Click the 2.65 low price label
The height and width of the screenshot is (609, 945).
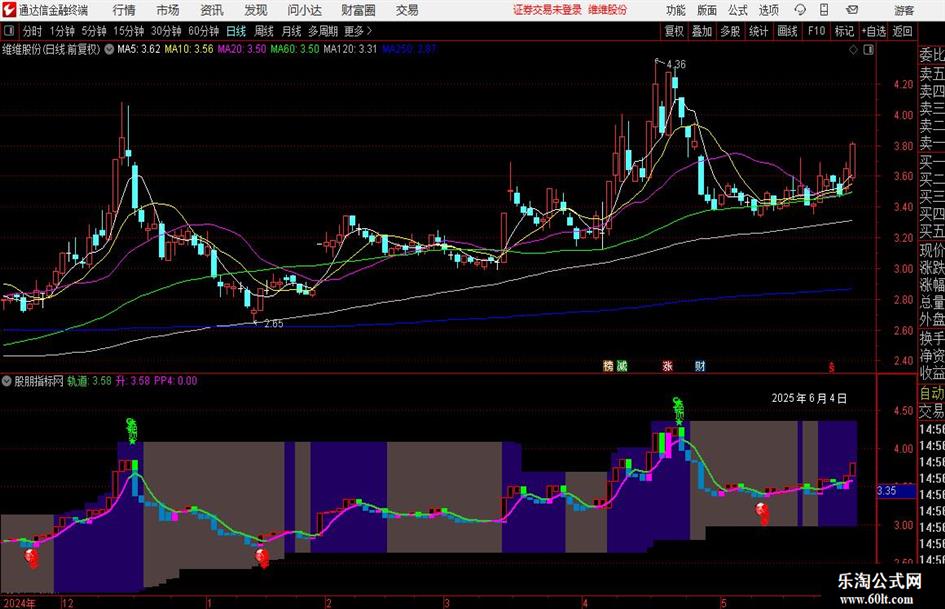[274, 324]
